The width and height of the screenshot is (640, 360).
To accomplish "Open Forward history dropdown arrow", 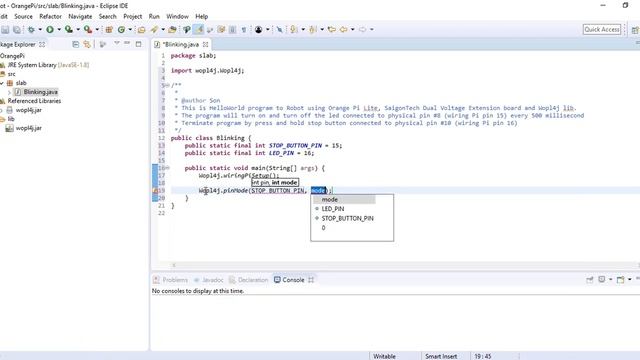I will [x=371, y=29].
